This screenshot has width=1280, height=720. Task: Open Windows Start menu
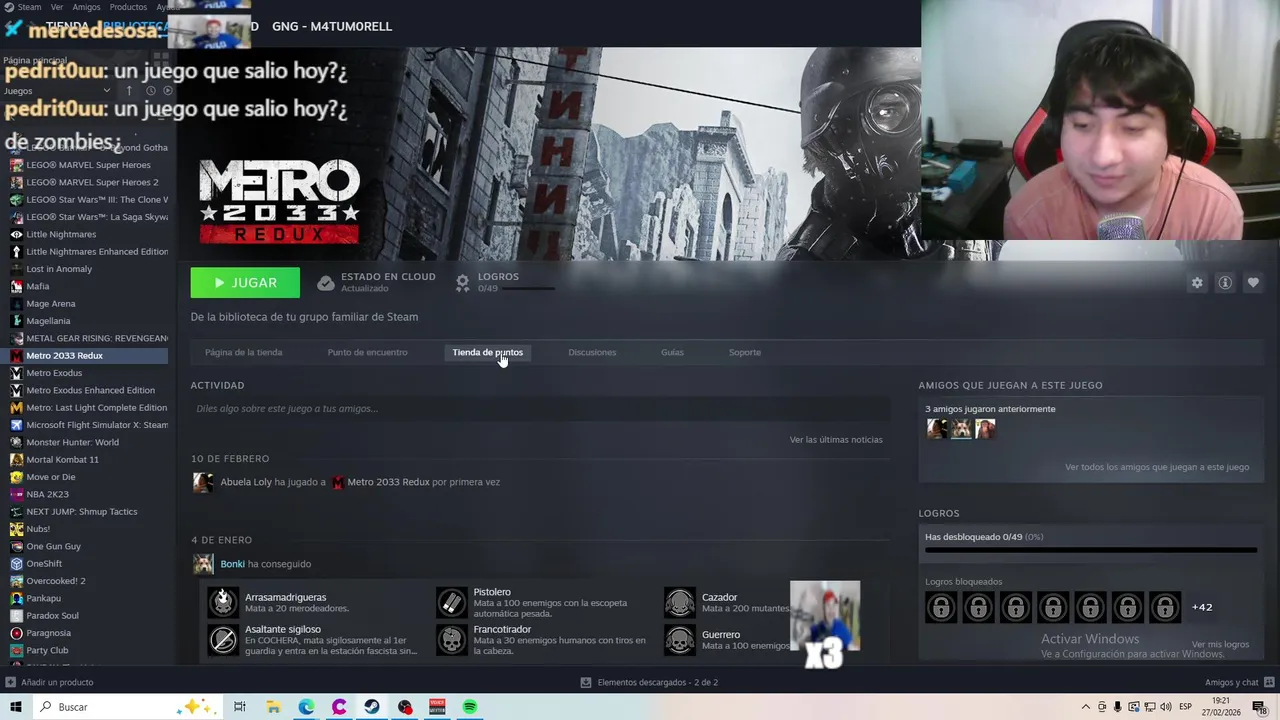coord(15,707)
